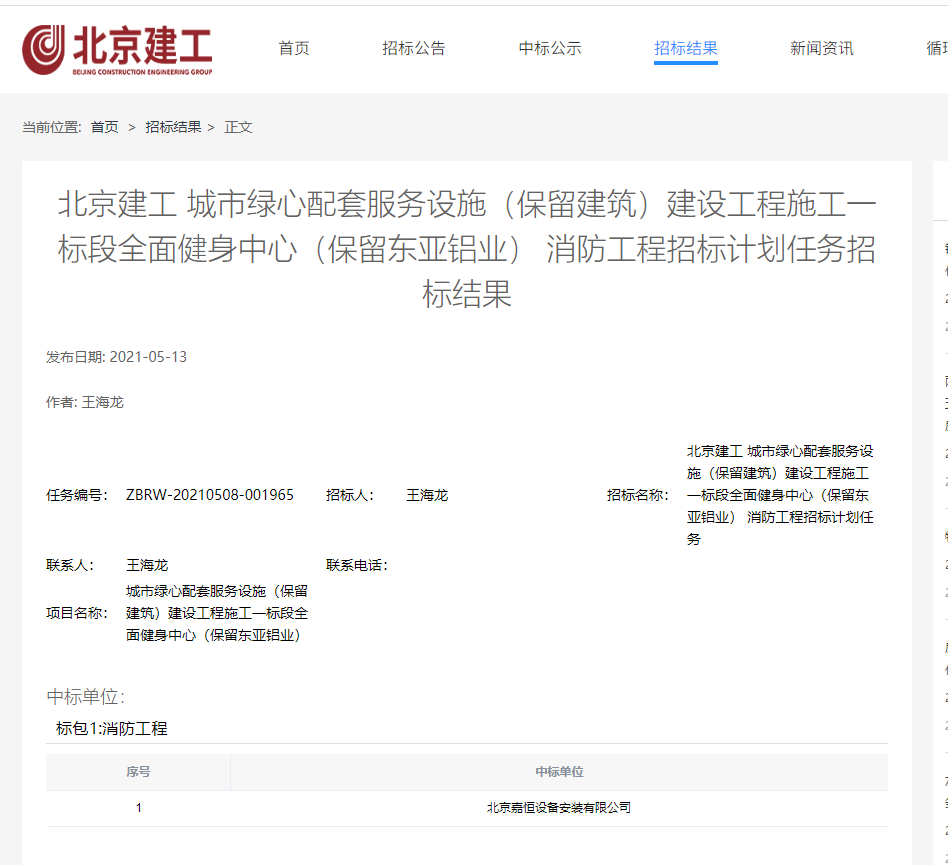Click the 招标结果 breadcrumb link
The width and height of the screenshot is (948, 865).
click(173, 127)
